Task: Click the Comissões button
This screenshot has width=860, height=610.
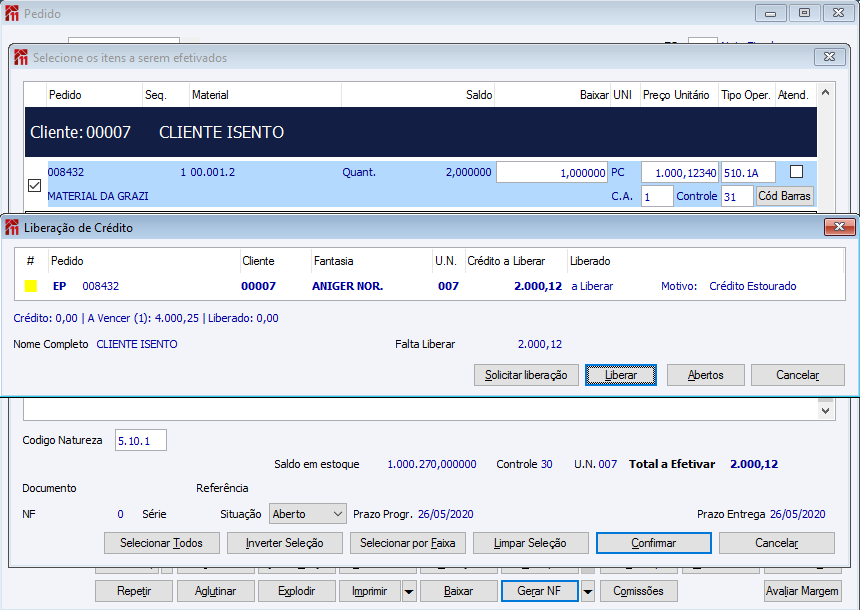Action: click(x=638, y=591)
